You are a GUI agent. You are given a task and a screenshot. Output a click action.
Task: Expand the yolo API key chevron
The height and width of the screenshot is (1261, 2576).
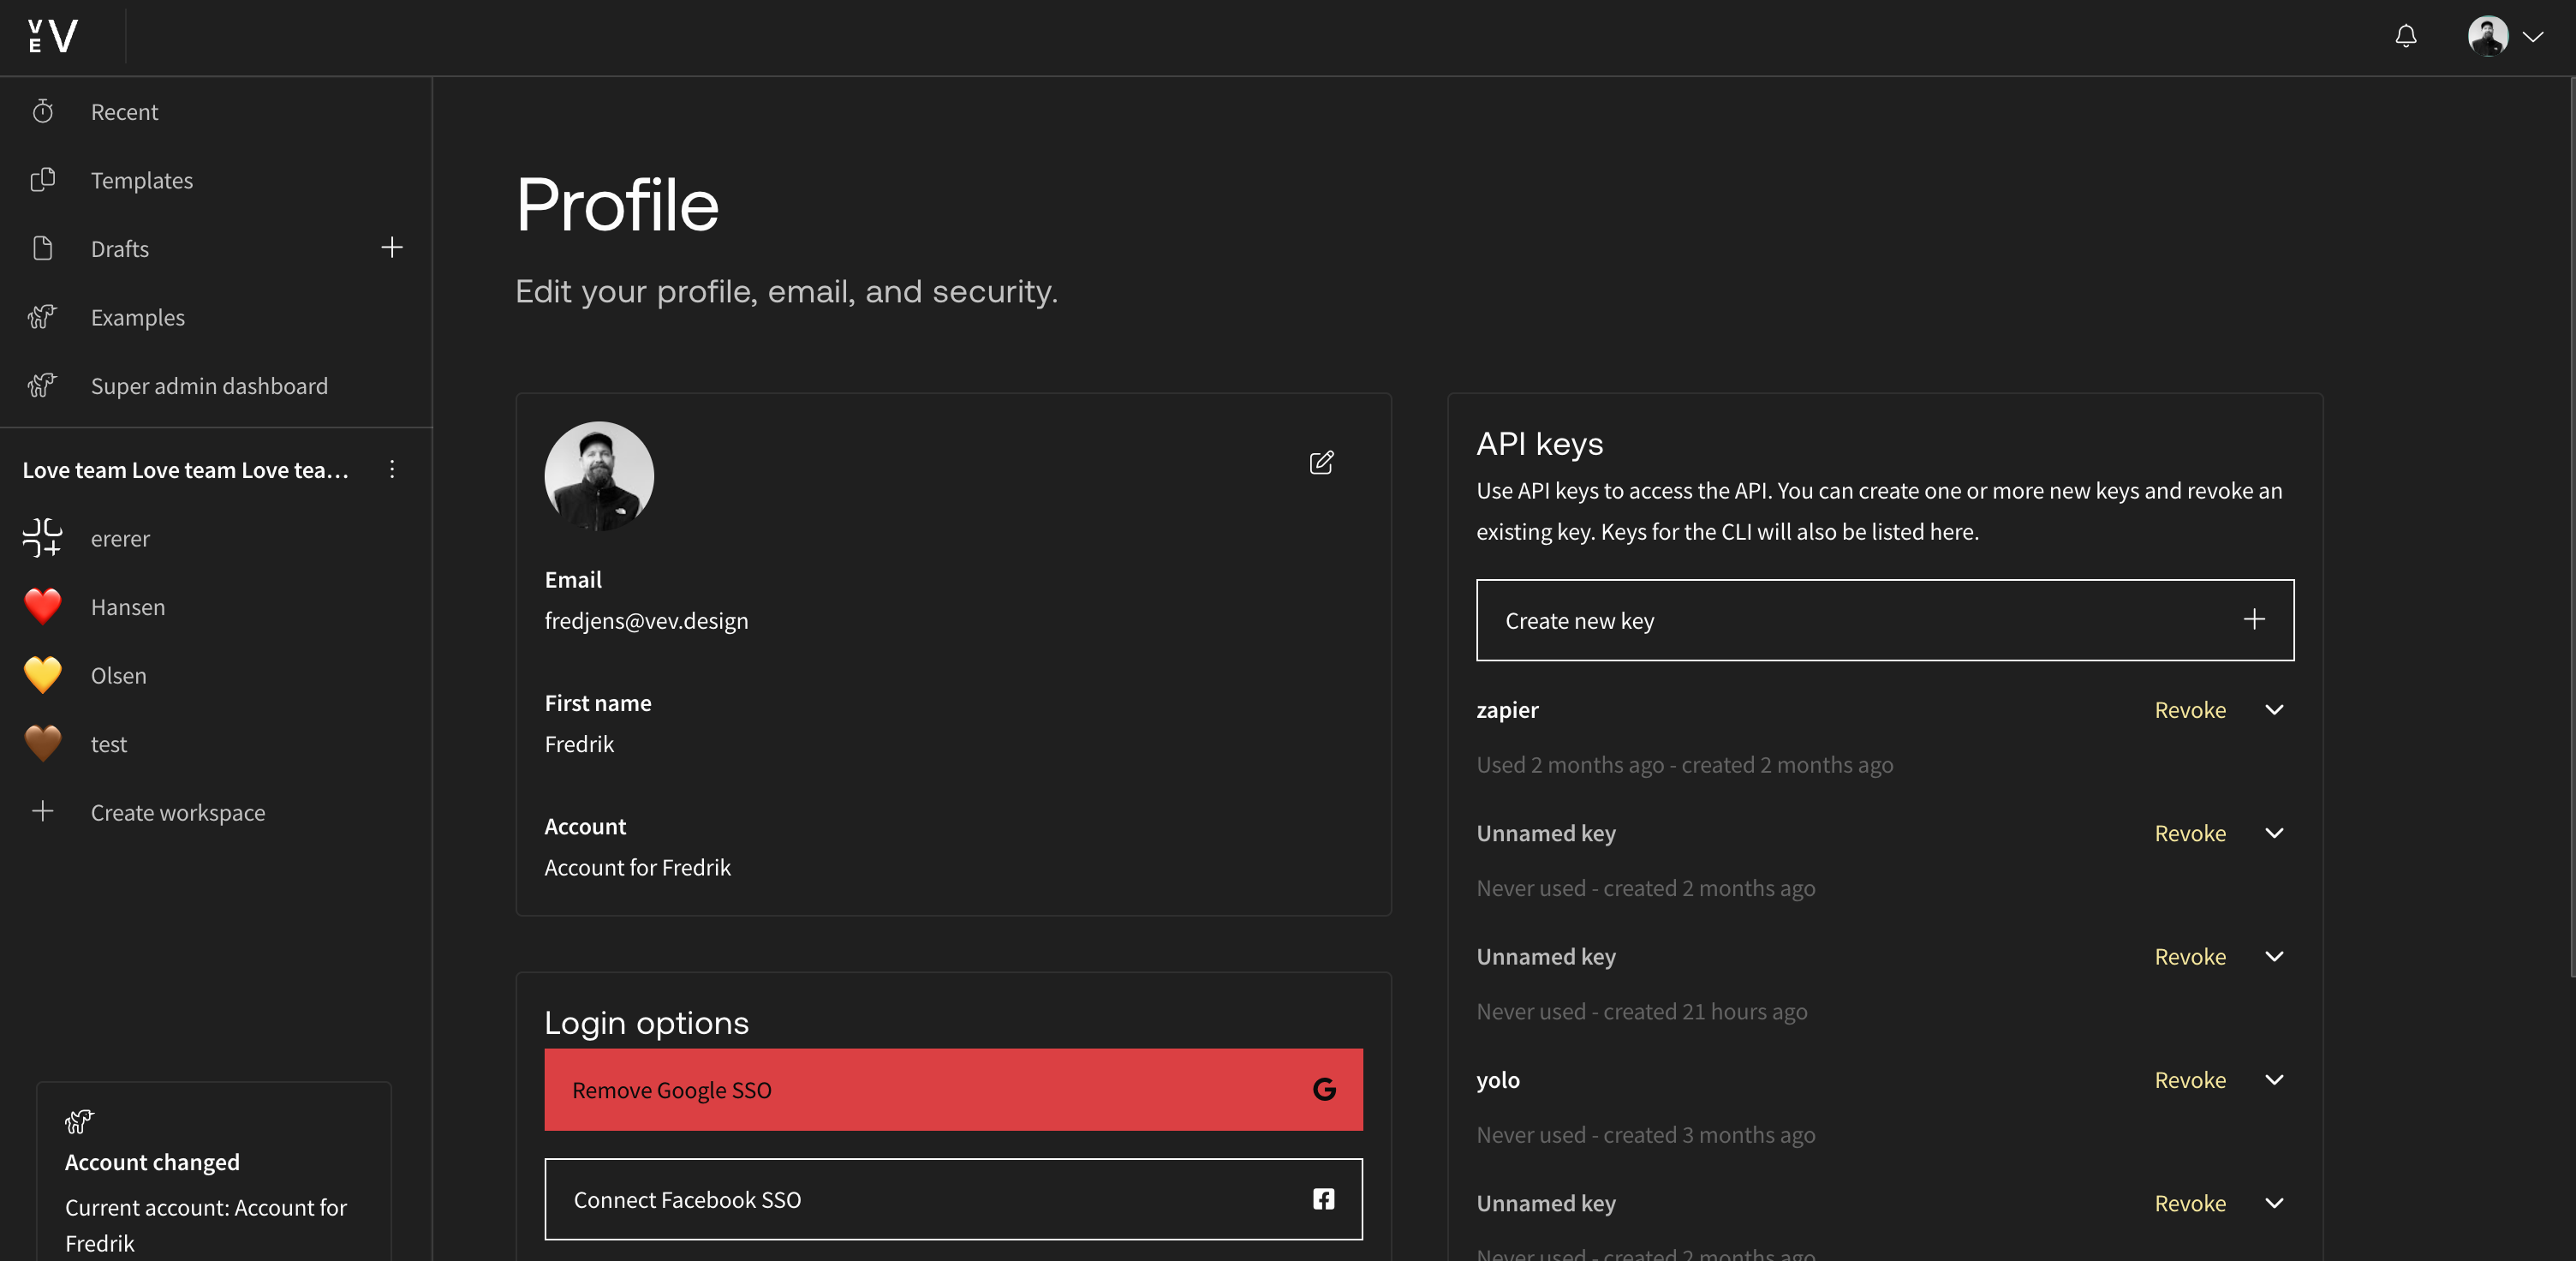[x=2273, y=1080]
